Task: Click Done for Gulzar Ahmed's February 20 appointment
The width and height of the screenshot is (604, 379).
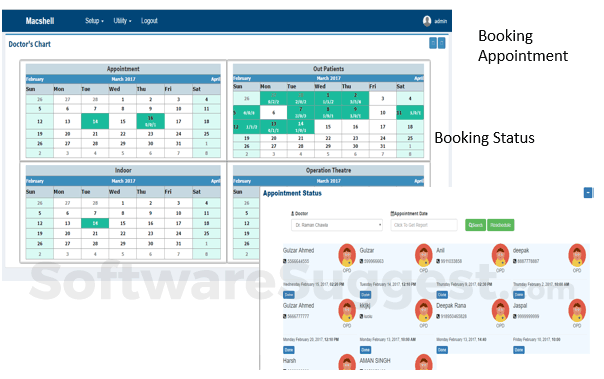Action: 289,350
